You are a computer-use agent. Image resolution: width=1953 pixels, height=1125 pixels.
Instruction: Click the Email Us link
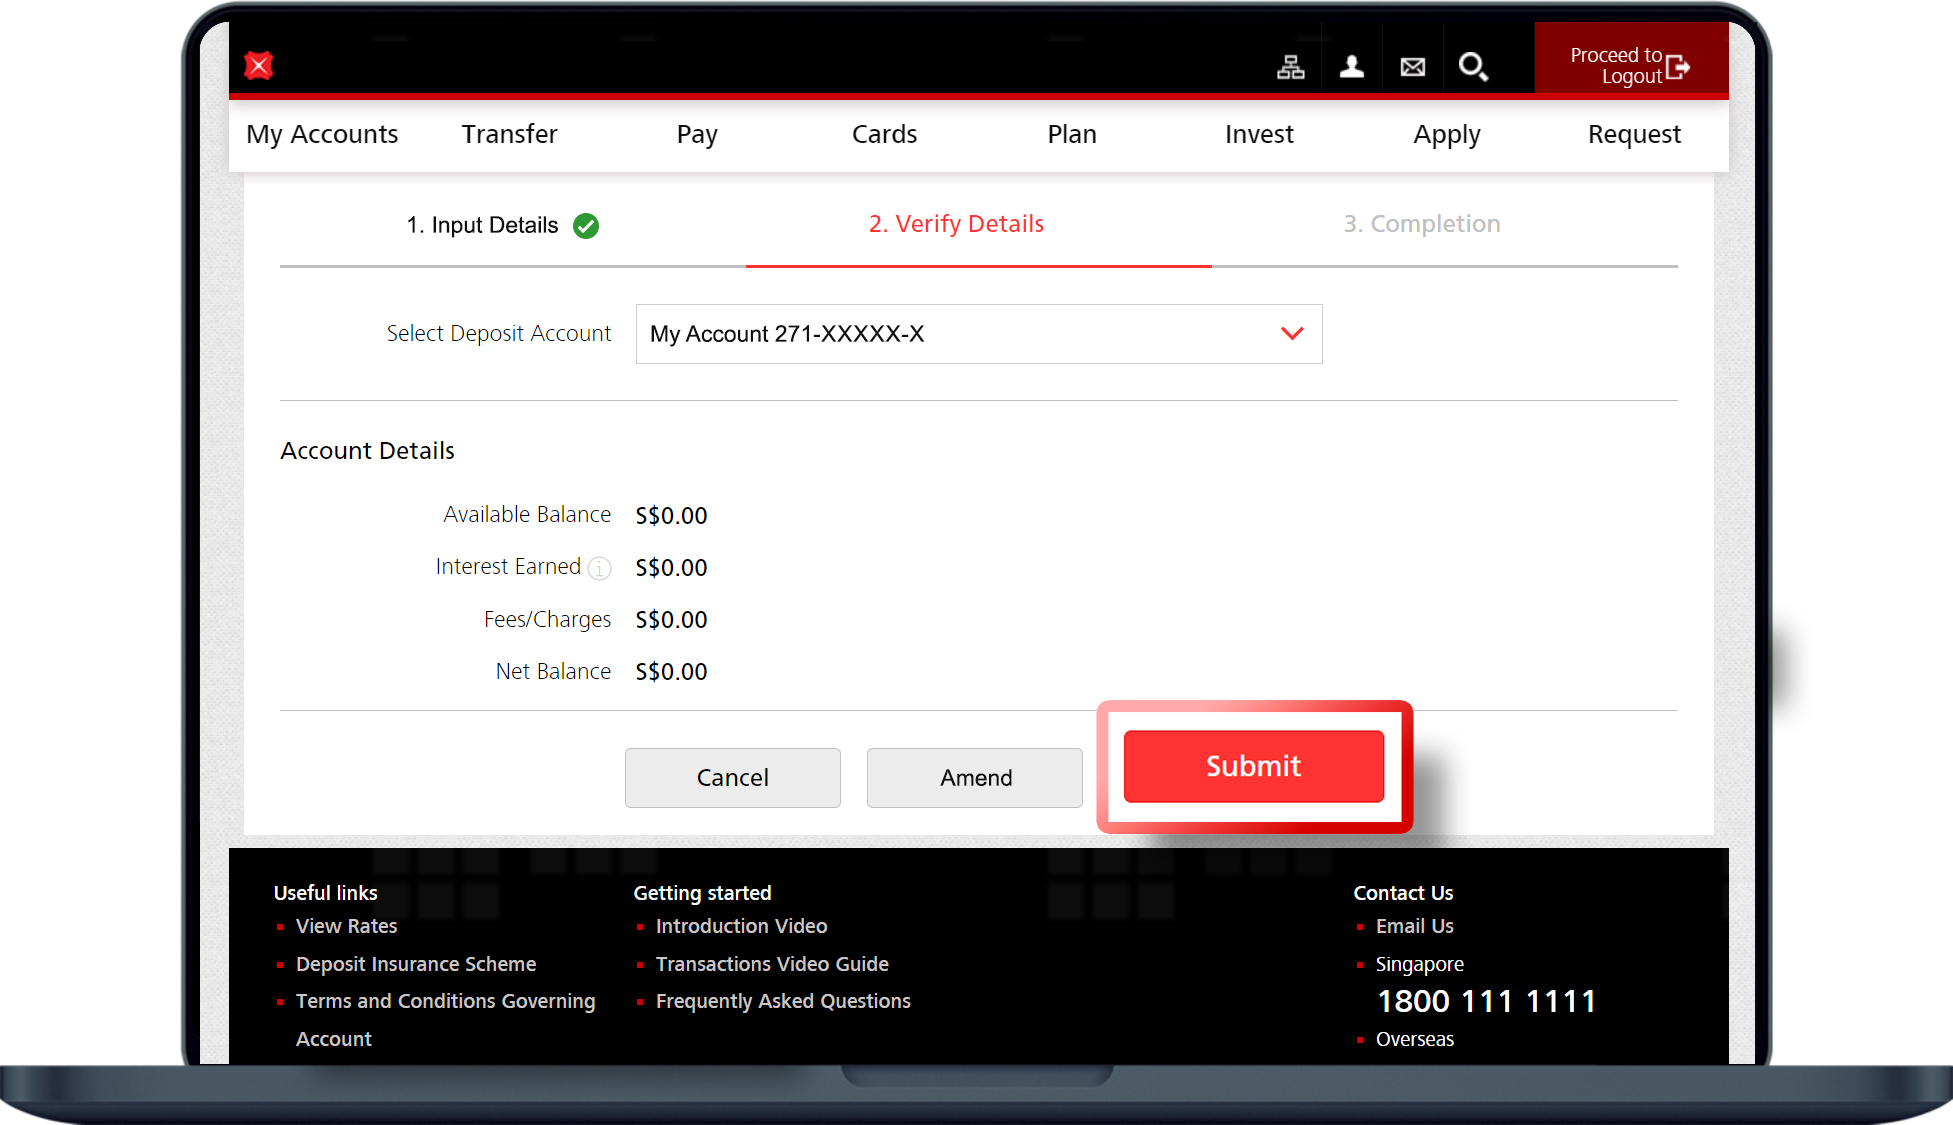pos(1414,926)
